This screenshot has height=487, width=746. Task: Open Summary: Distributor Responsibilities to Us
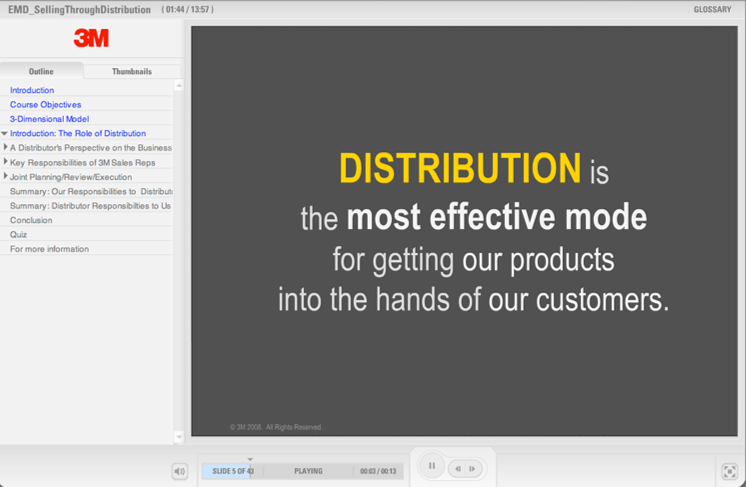90,206
